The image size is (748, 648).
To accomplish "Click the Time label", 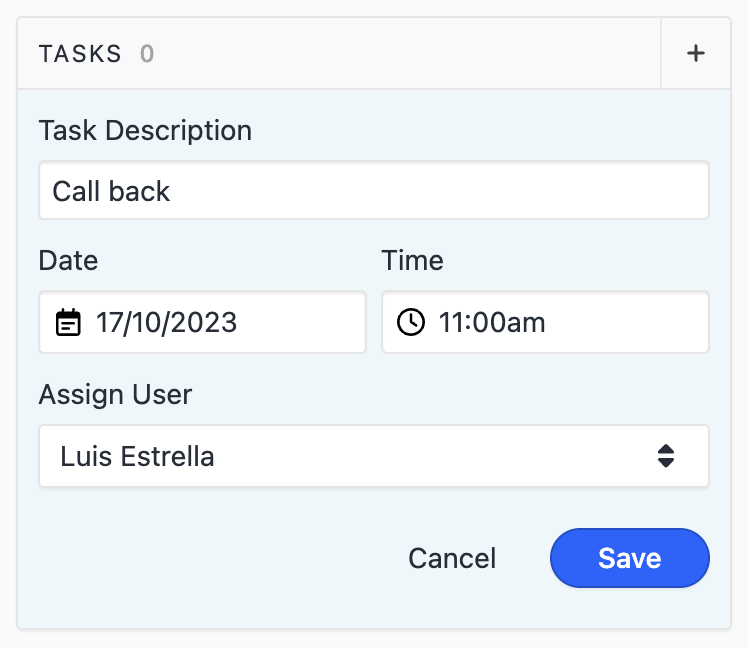I will 412,261.
